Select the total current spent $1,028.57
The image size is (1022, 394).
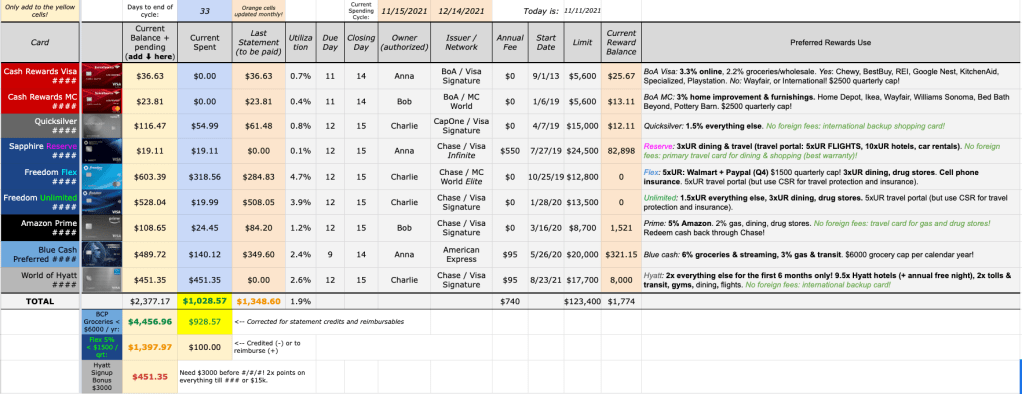coord(204,301)
